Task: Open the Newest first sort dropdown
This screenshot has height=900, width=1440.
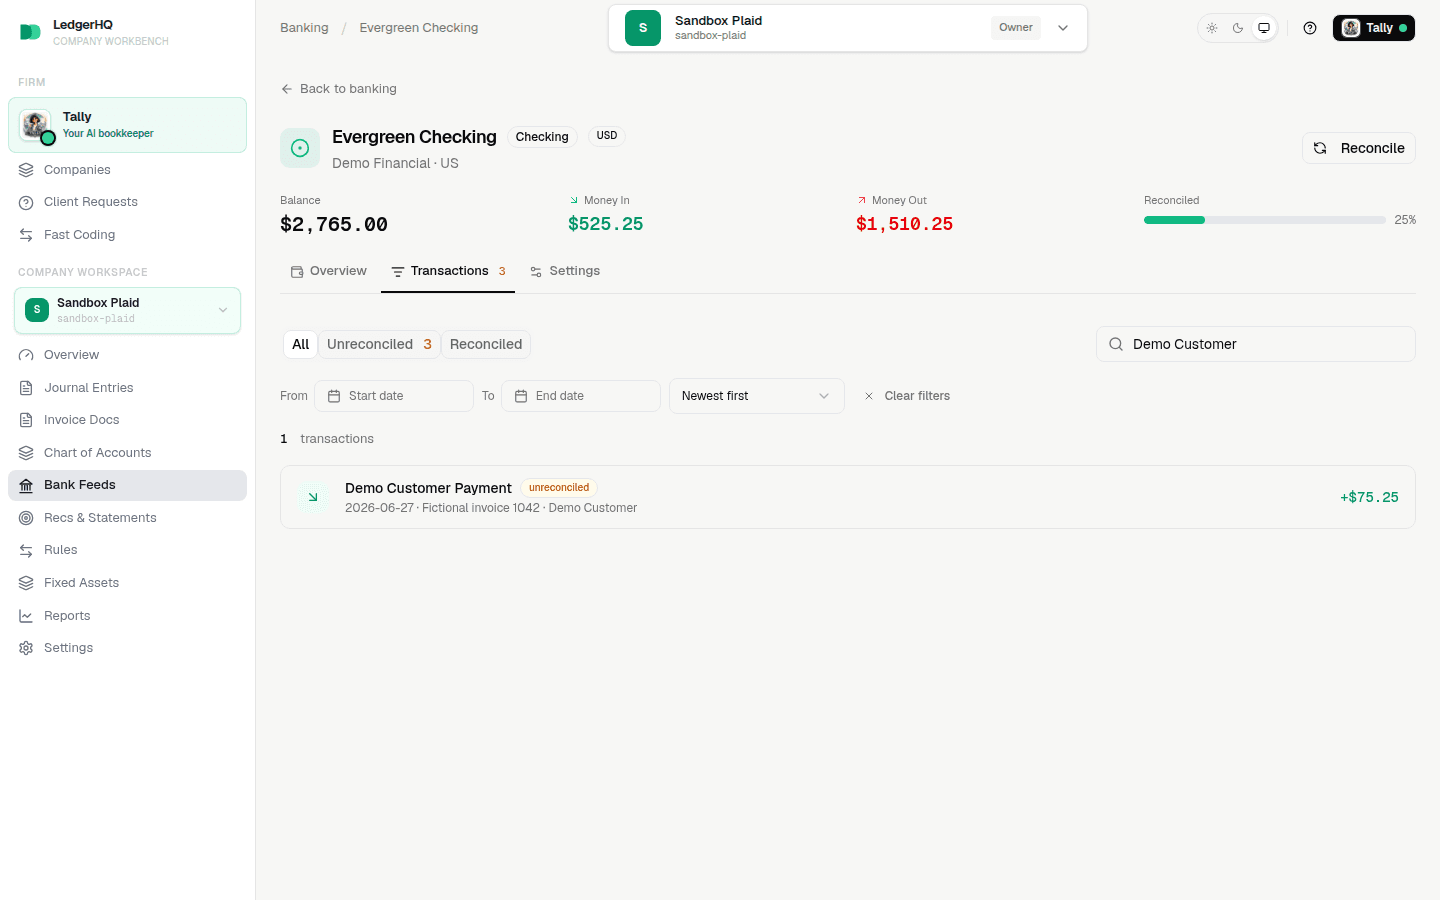Action: (x=757, y=396)
